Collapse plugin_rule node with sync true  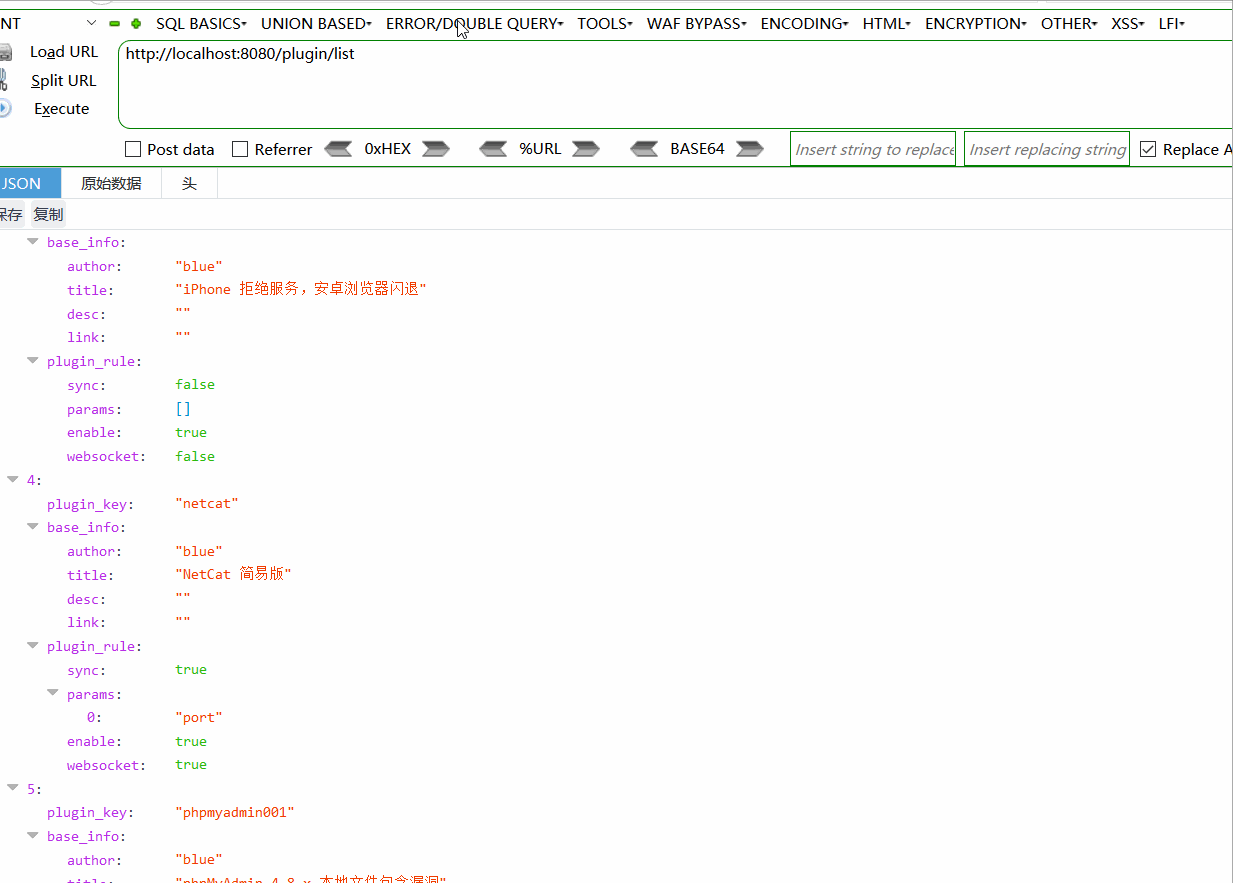34,646
